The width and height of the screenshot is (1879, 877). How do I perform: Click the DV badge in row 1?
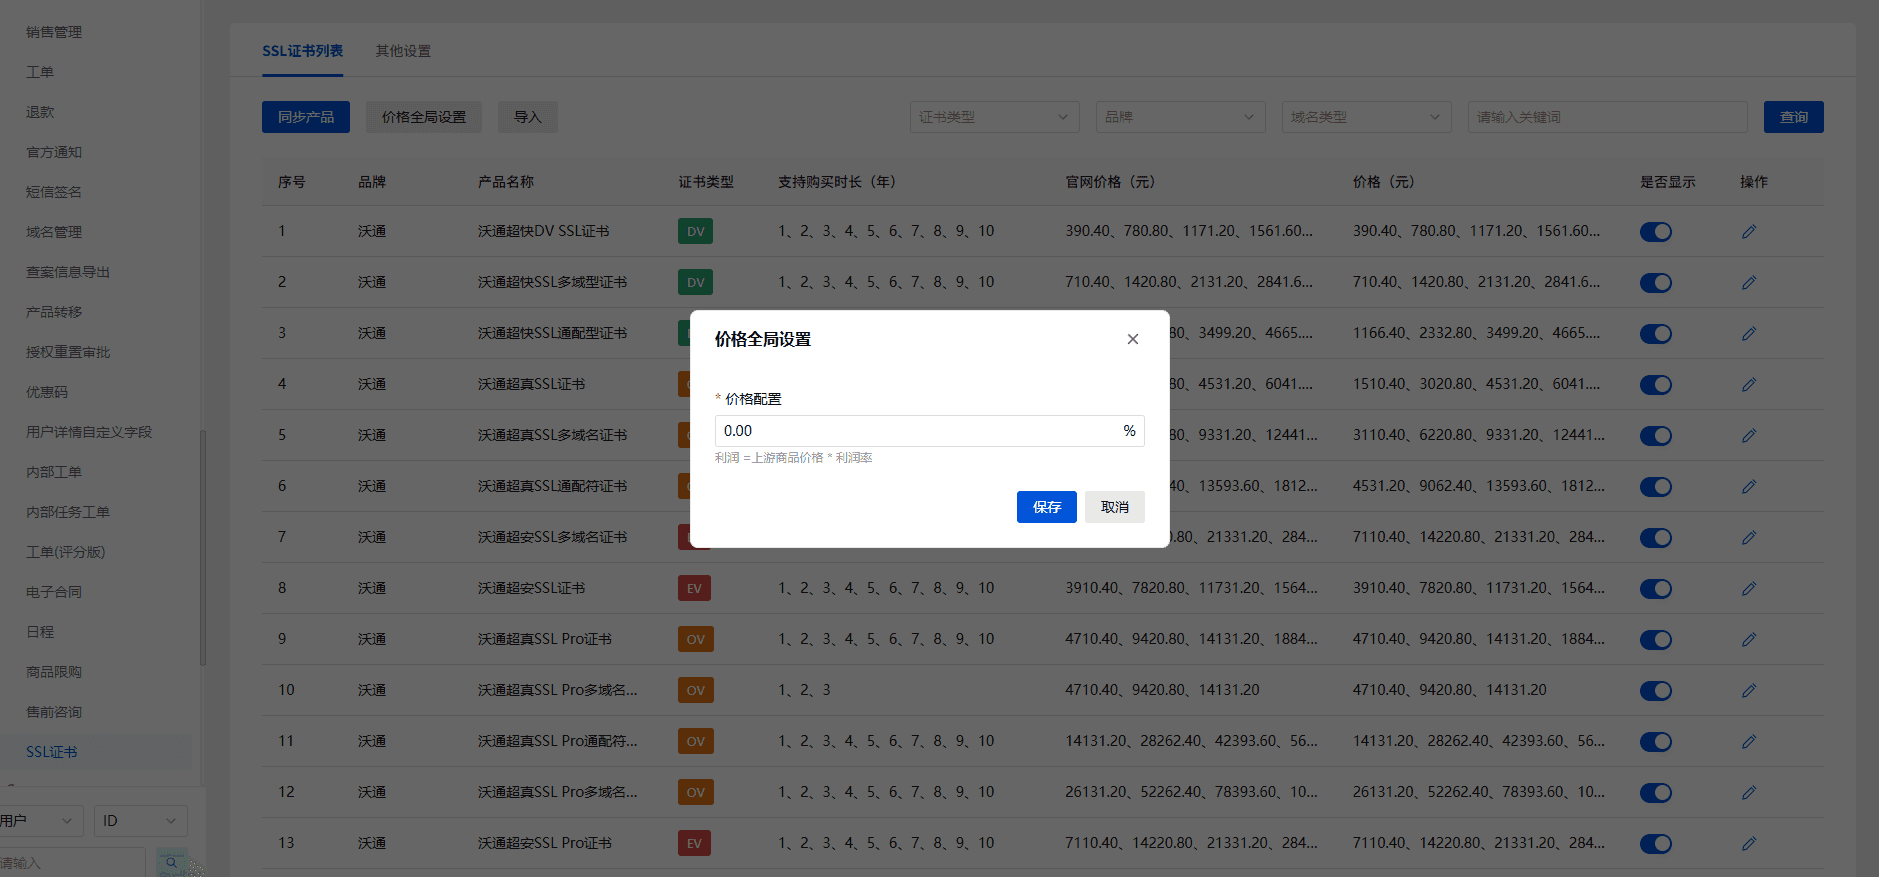pyautogui.click(x=696, y=231)
